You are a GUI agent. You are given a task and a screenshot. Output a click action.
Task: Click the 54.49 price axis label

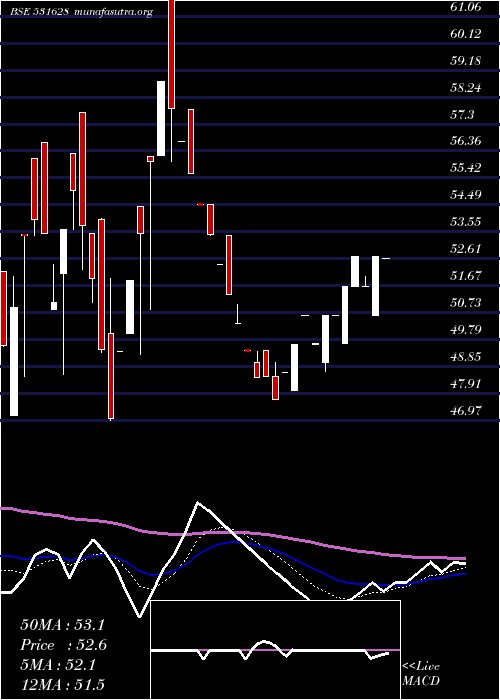click(466, 195)
